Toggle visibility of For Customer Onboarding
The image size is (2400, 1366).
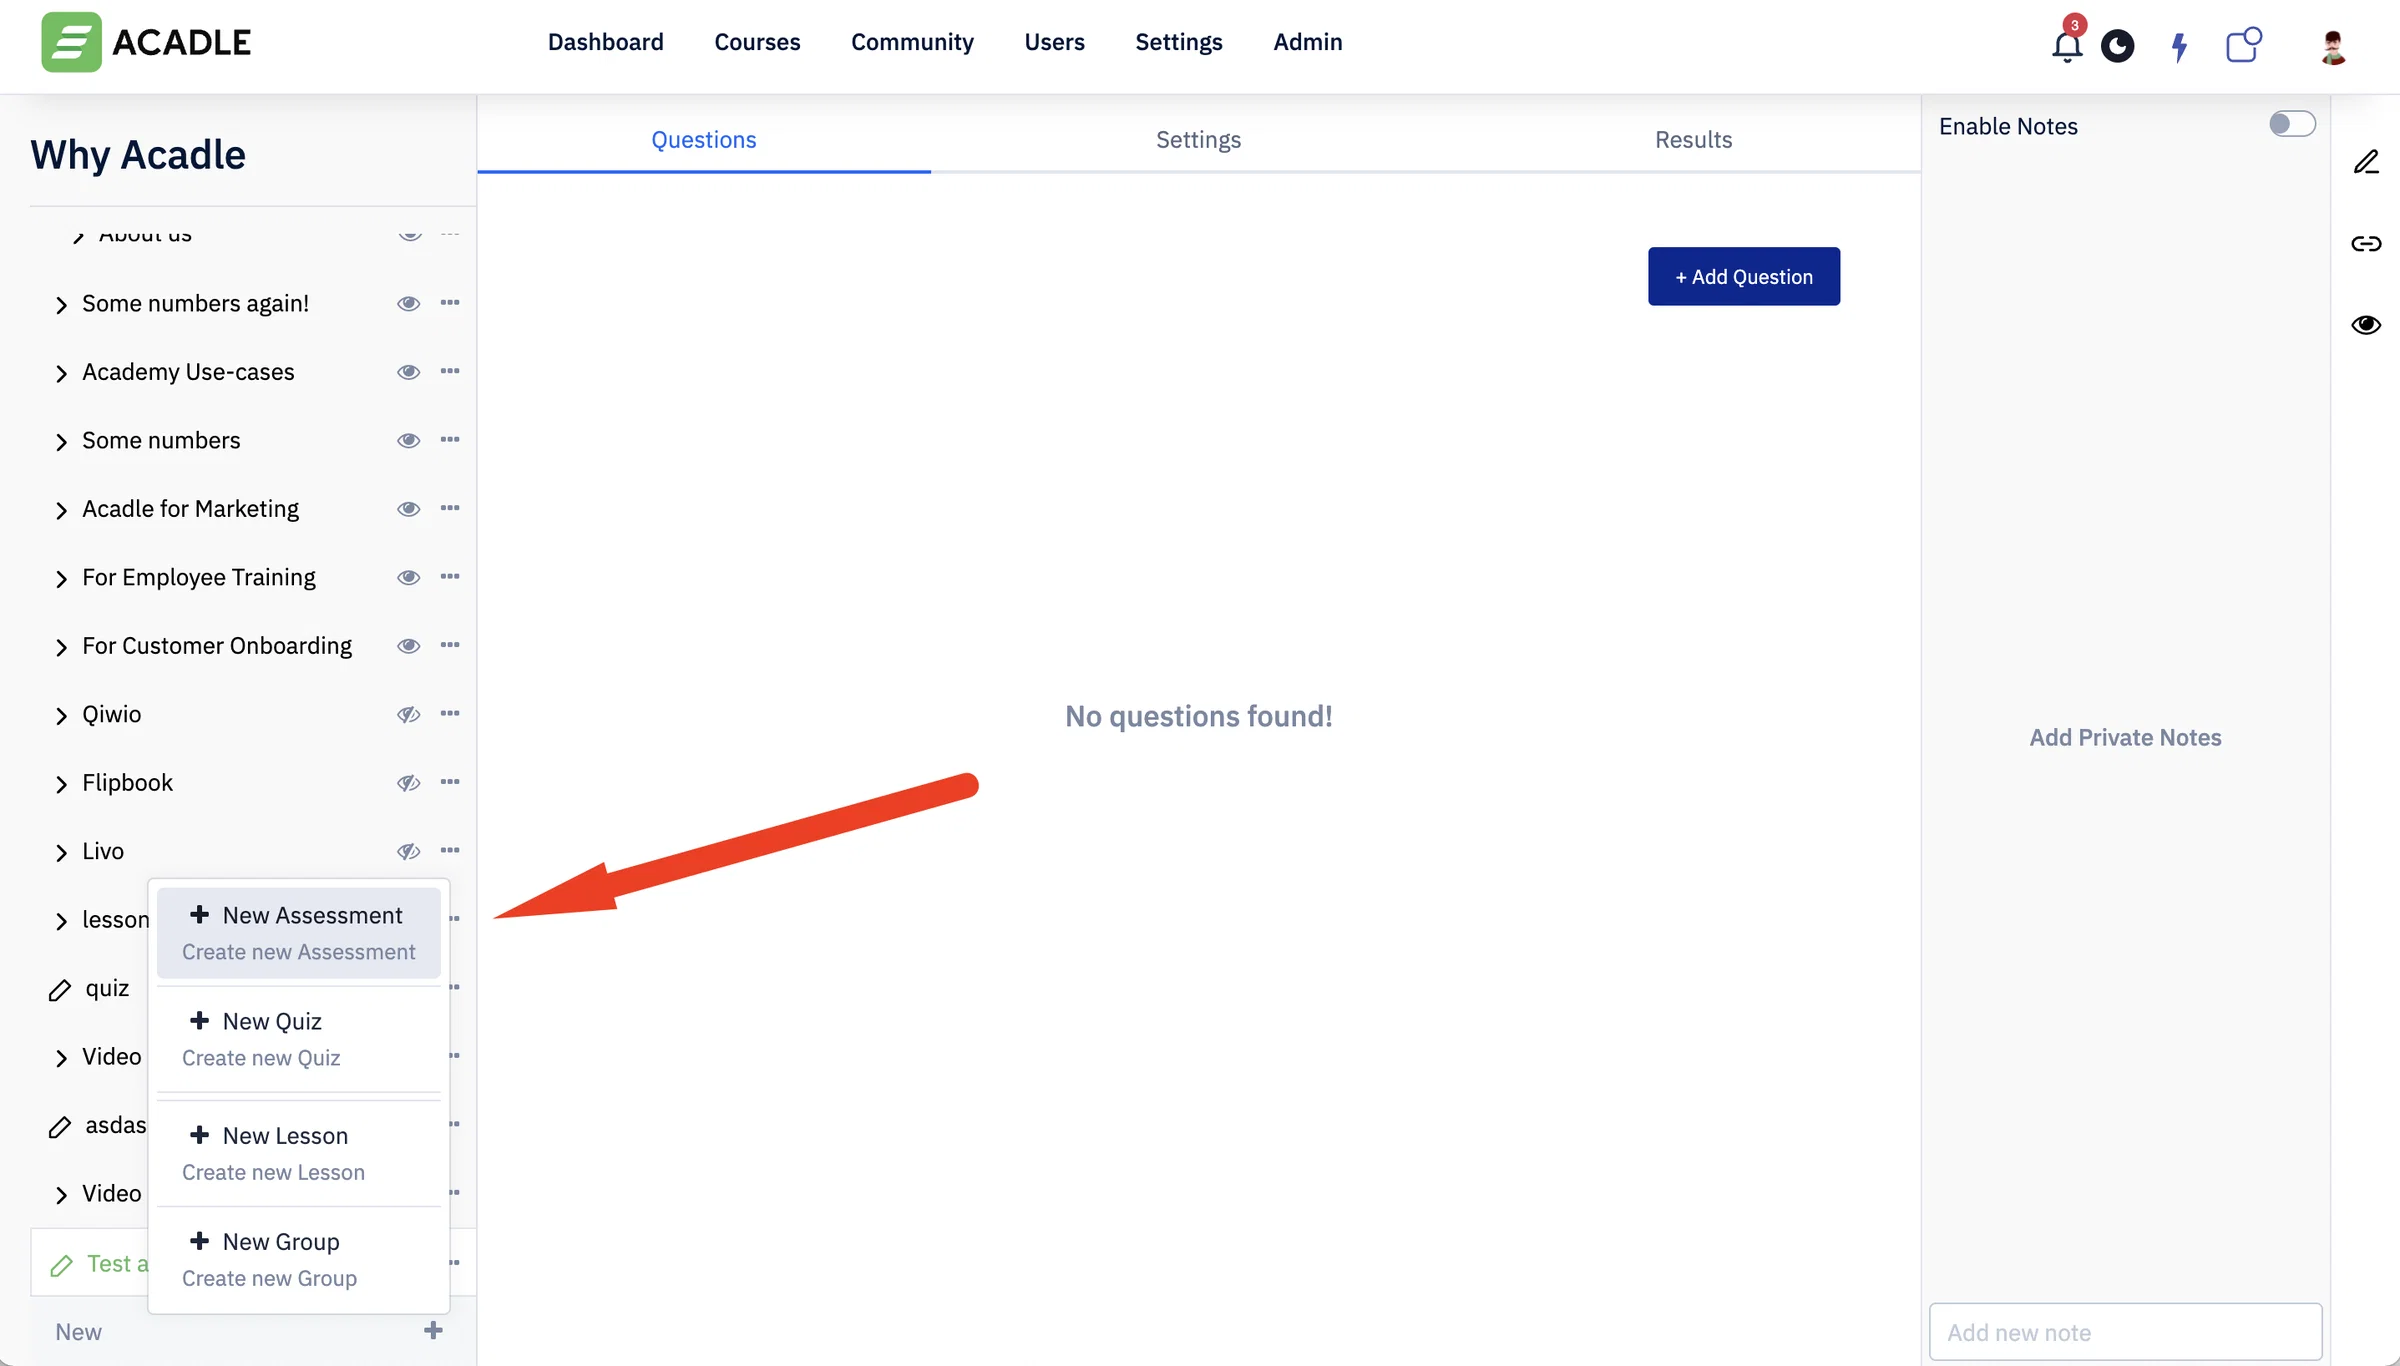tap(408, 645)
